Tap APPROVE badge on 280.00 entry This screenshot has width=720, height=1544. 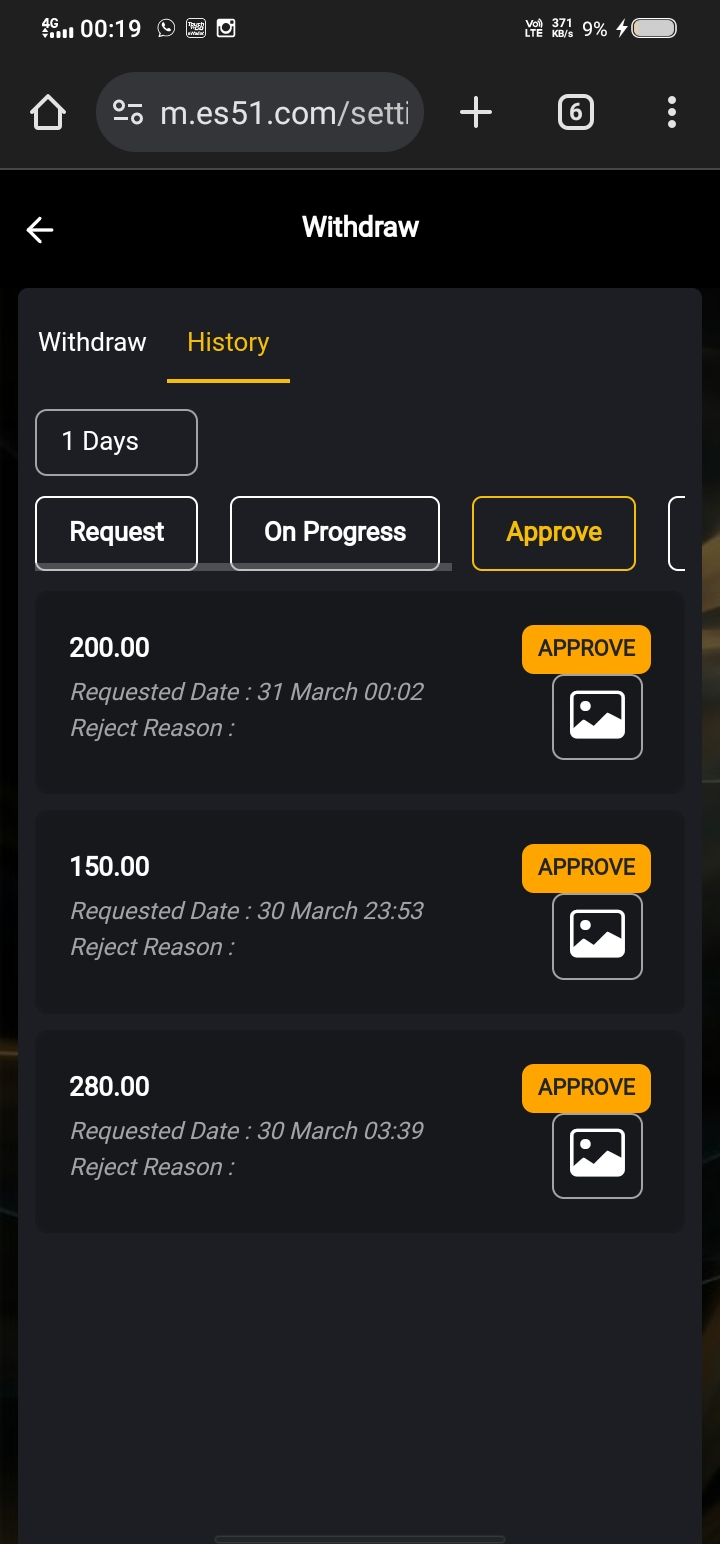tap(586, 1088)
